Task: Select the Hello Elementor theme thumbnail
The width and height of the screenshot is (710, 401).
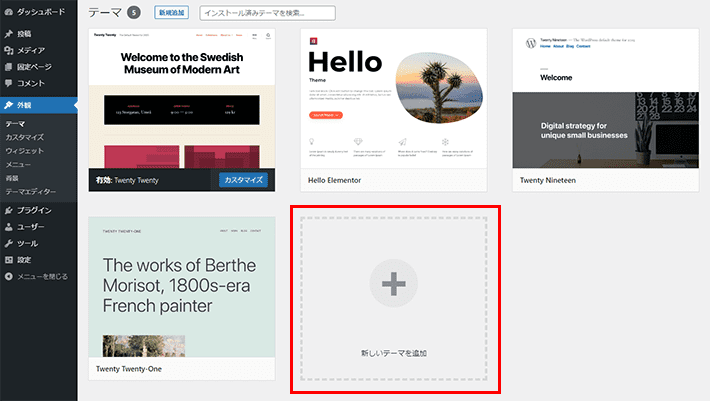Action: [x=394, y=99]
